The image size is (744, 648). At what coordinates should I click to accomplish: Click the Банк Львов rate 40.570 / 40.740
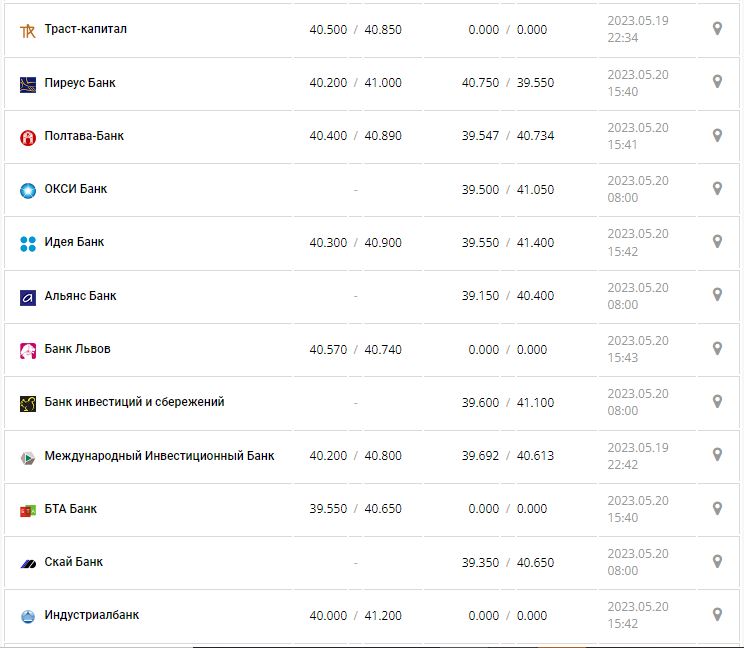[355, 349]
